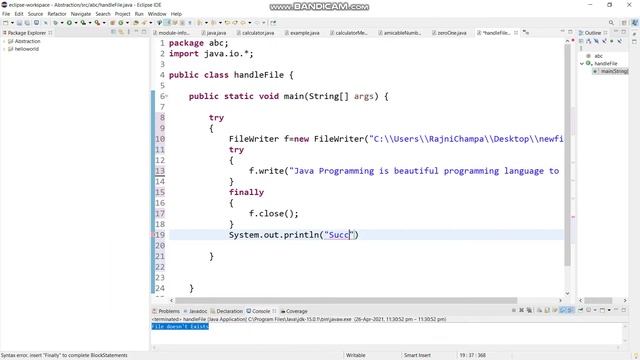Open the Problems view tab
Image resolution: width=640 pixels, height=360 pixels.
click(166, 311)
